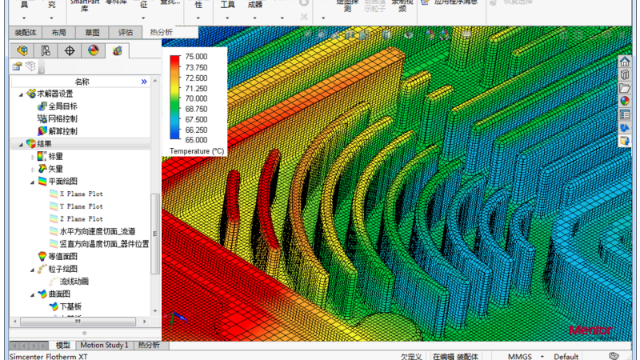640x360 pixels.
Task: Click the tree scroll down arrow
Action: [155, 311]
